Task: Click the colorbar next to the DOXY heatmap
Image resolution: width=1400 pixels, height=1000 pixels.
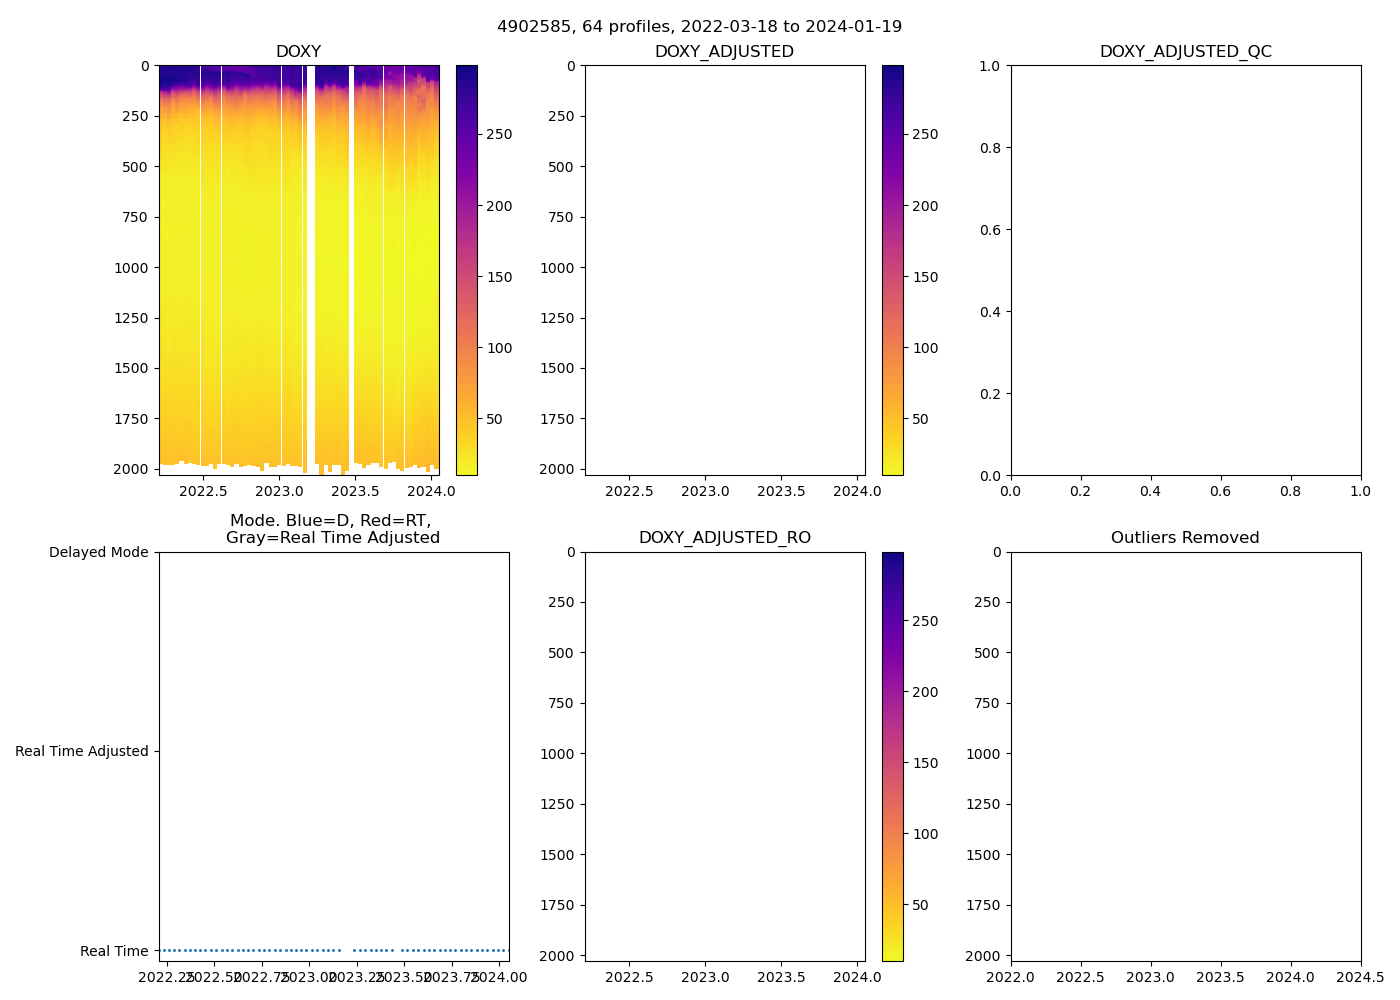Action: (466, 270)
